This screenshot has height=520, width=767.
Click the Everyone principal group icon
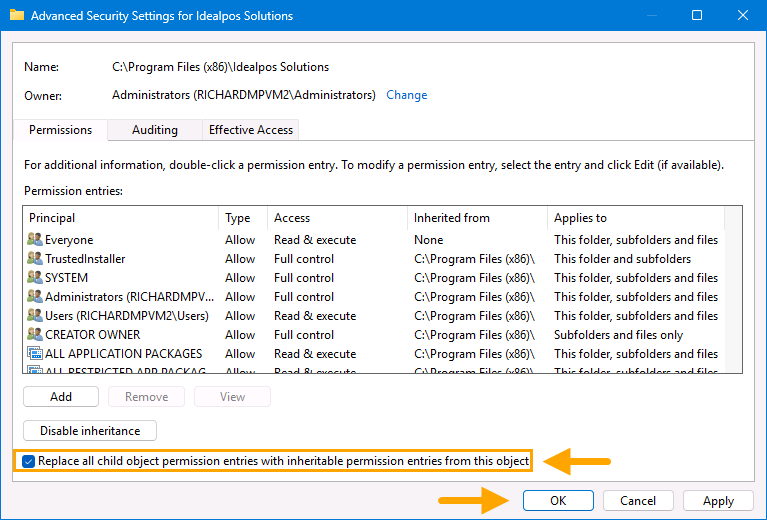point(35,240)
